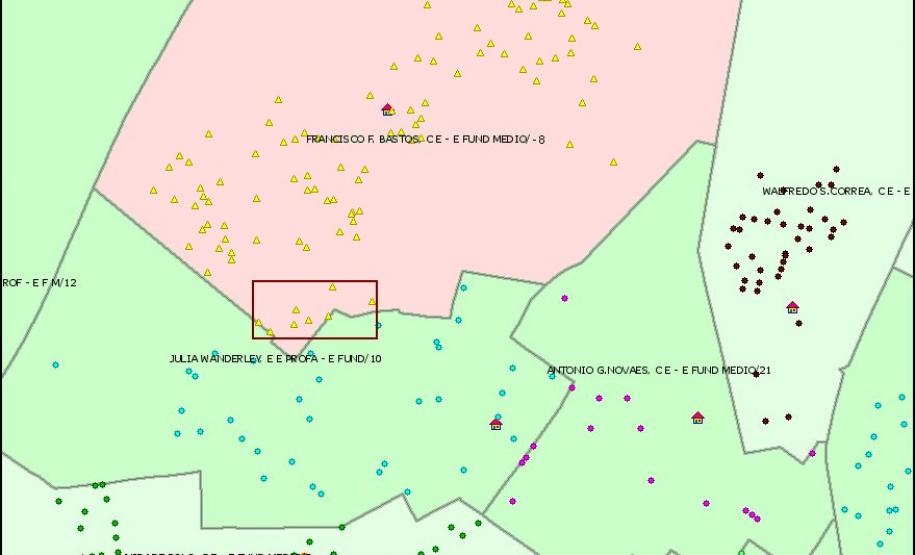Select the dark dot left of Walfredo label
Viewport: 915px width, 555px height.
point(760,175)
